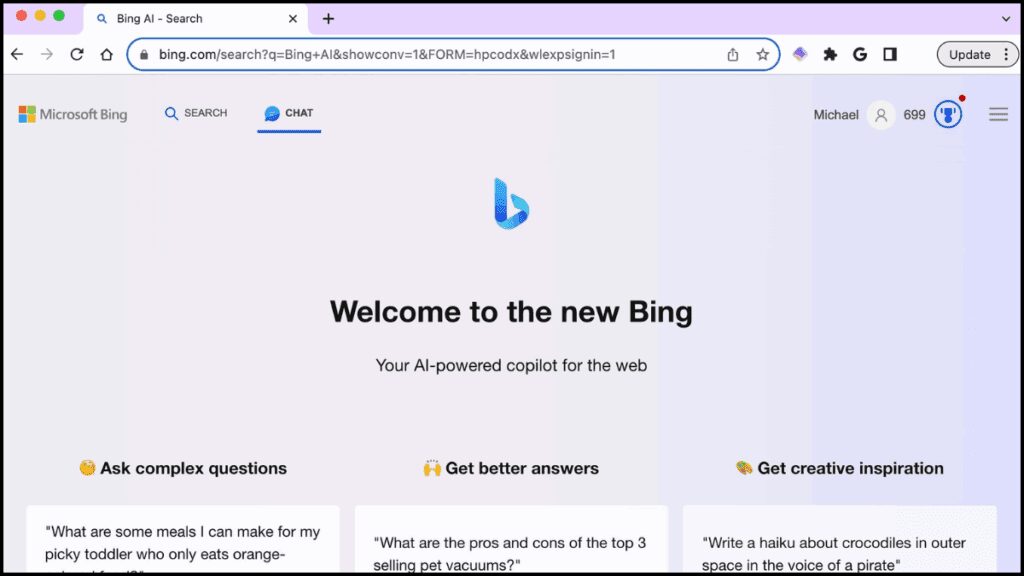The height and width of the screenshot is (576, 1024).
Task: Click the G extension icon
Action: point(860,54)
